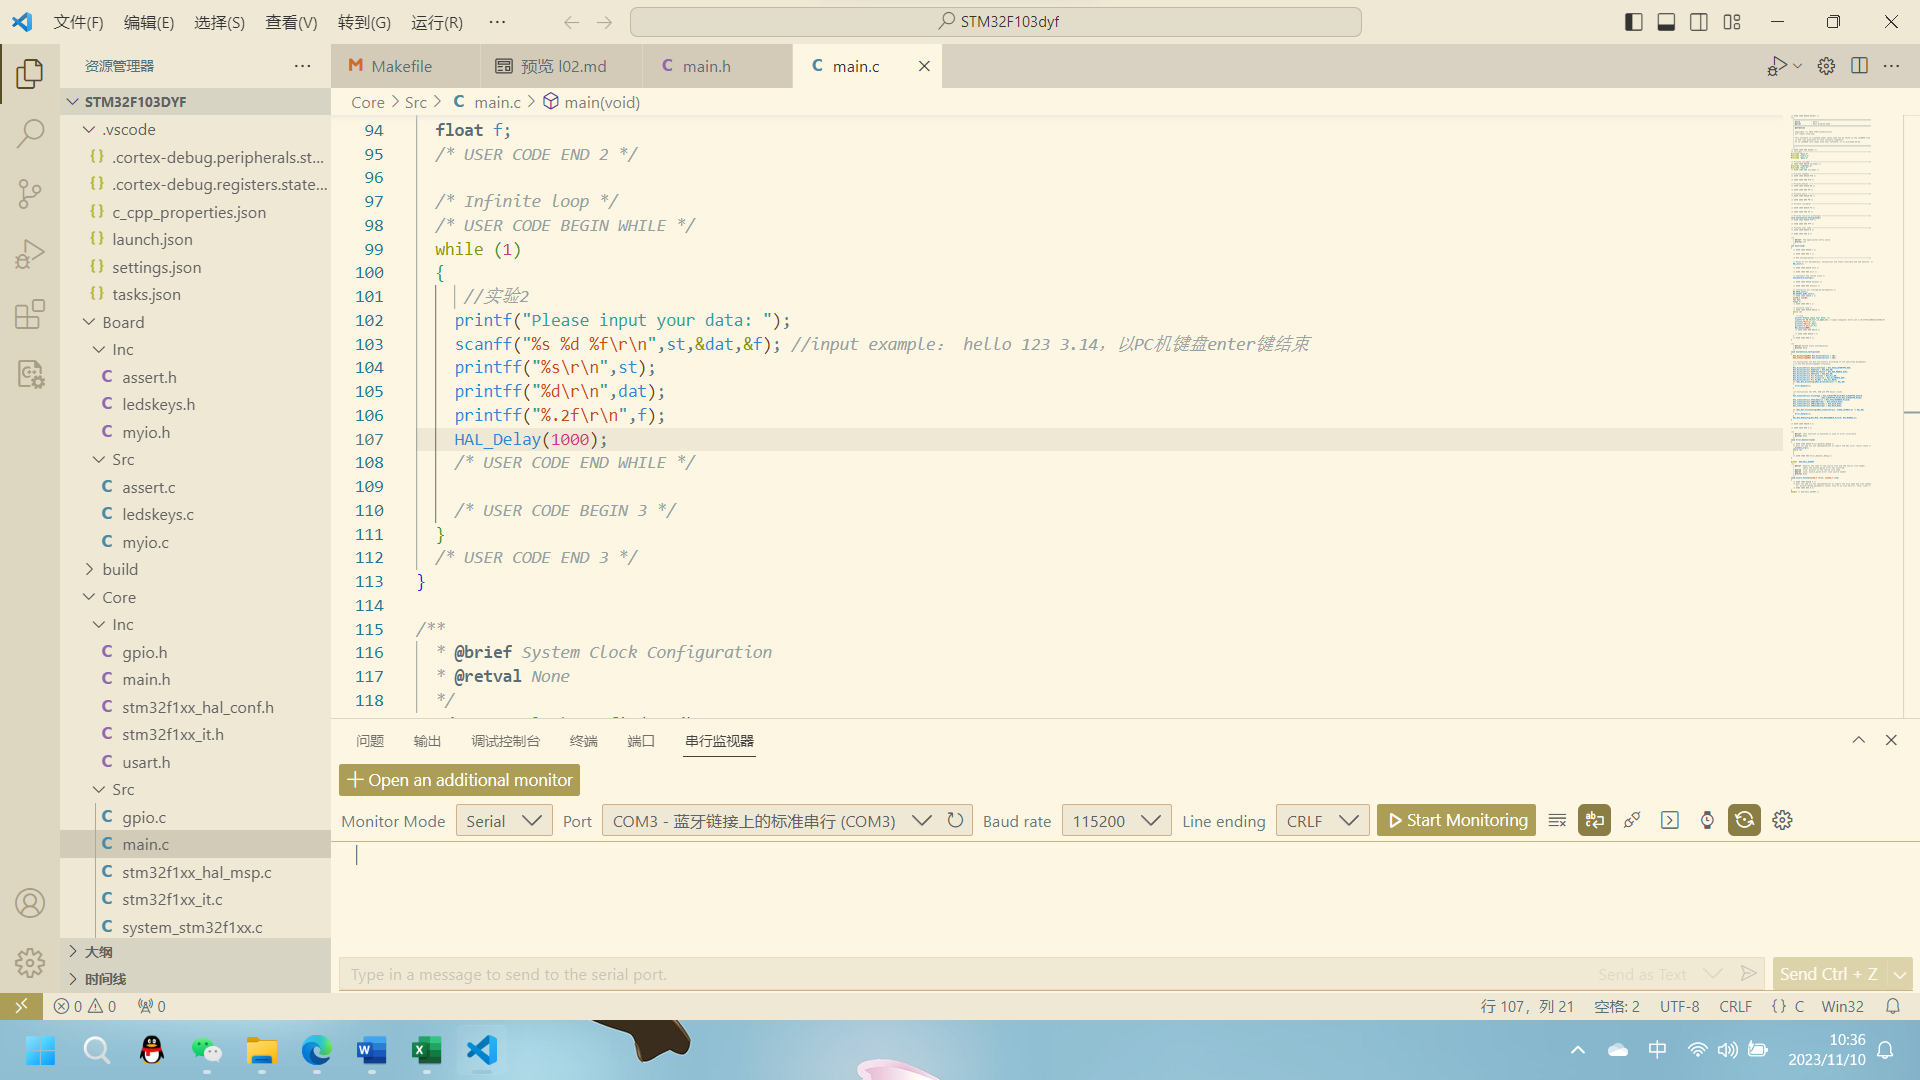Switch to the Makefile editor tab
1920x1080 pixels.
click(x=401, y=66)
